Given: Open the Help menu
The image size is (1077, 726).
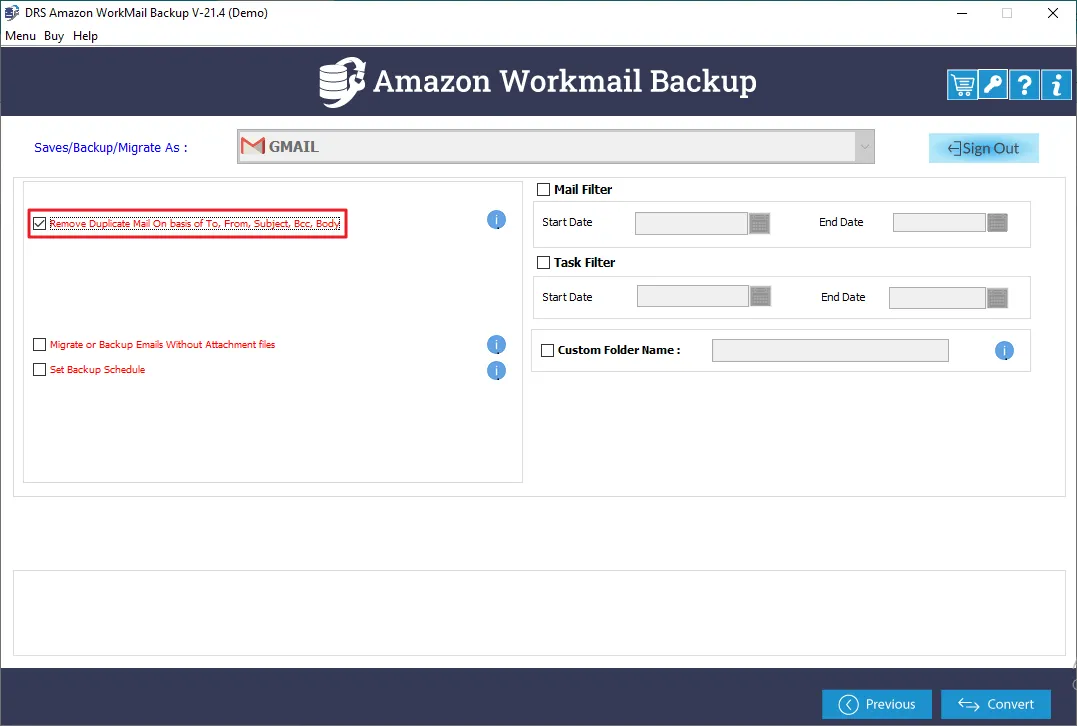Looking at the screenshot, I should pyautogui.click(x=85, y=36).
